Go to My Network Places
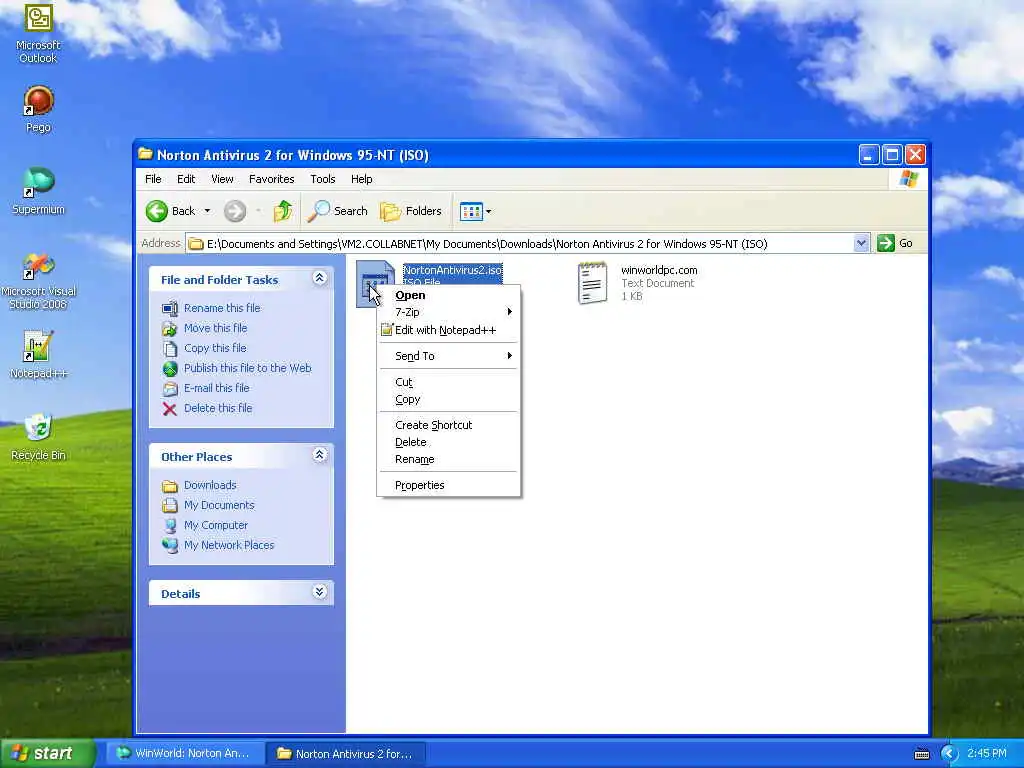This screenshot has width=1024, height=768. tap(229, 545)
